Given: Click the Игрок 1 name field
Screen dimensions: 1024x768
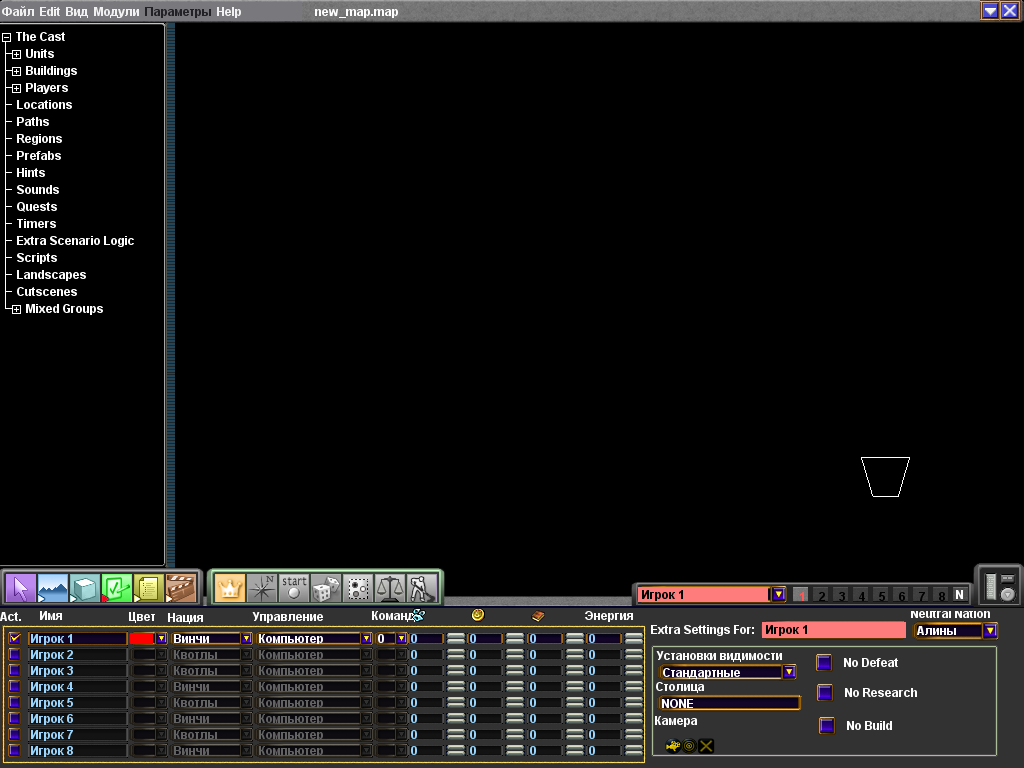Looking at the screenshot, I should click(77, 639).
